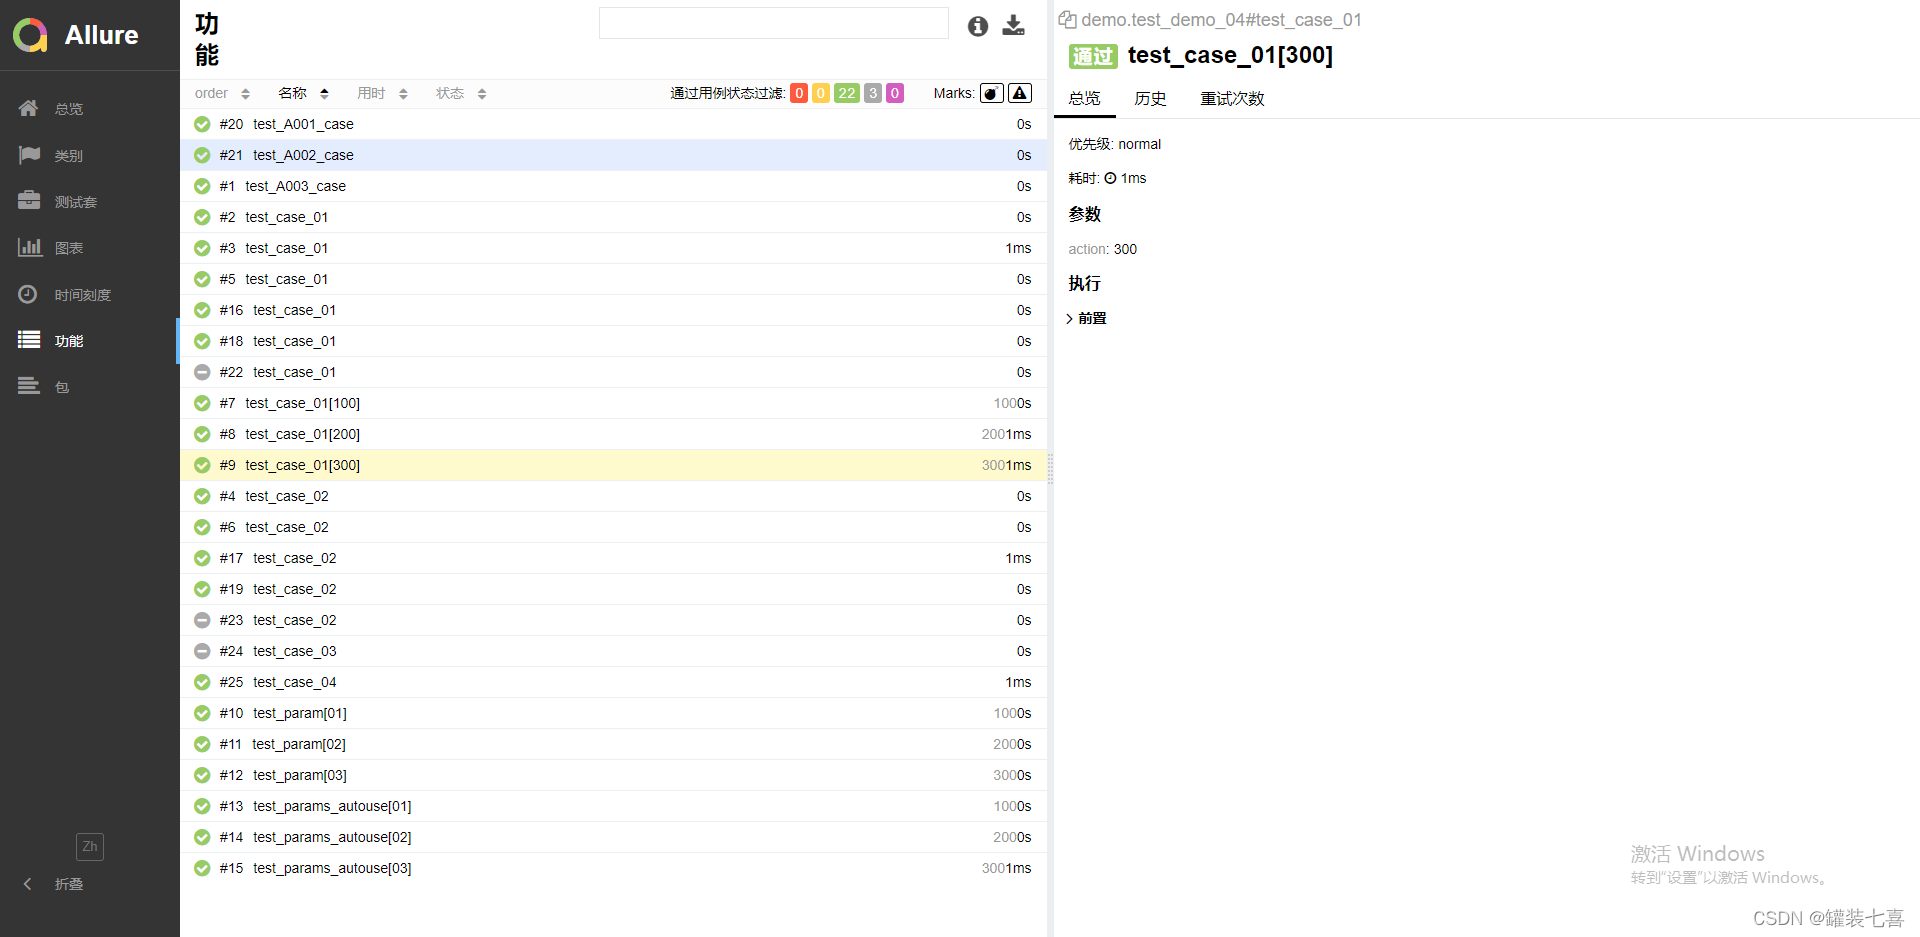Screen dimensions: 1920x937
Task: Open 图表 graphs chart icon
Action: 29,247
